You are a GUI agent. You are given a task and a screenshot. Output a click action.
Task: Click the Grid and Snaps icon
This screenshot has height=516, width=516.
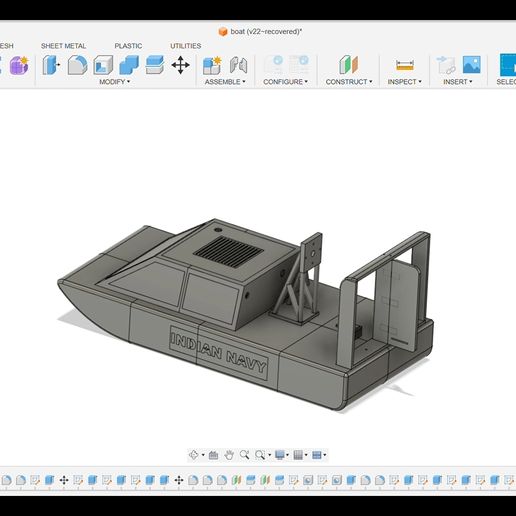click(298, 455)
